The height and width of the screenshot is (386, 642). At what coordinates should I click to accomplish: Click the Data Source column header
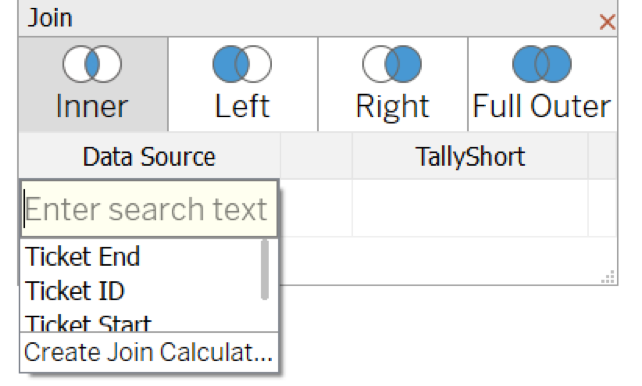(x=149, y=156)
